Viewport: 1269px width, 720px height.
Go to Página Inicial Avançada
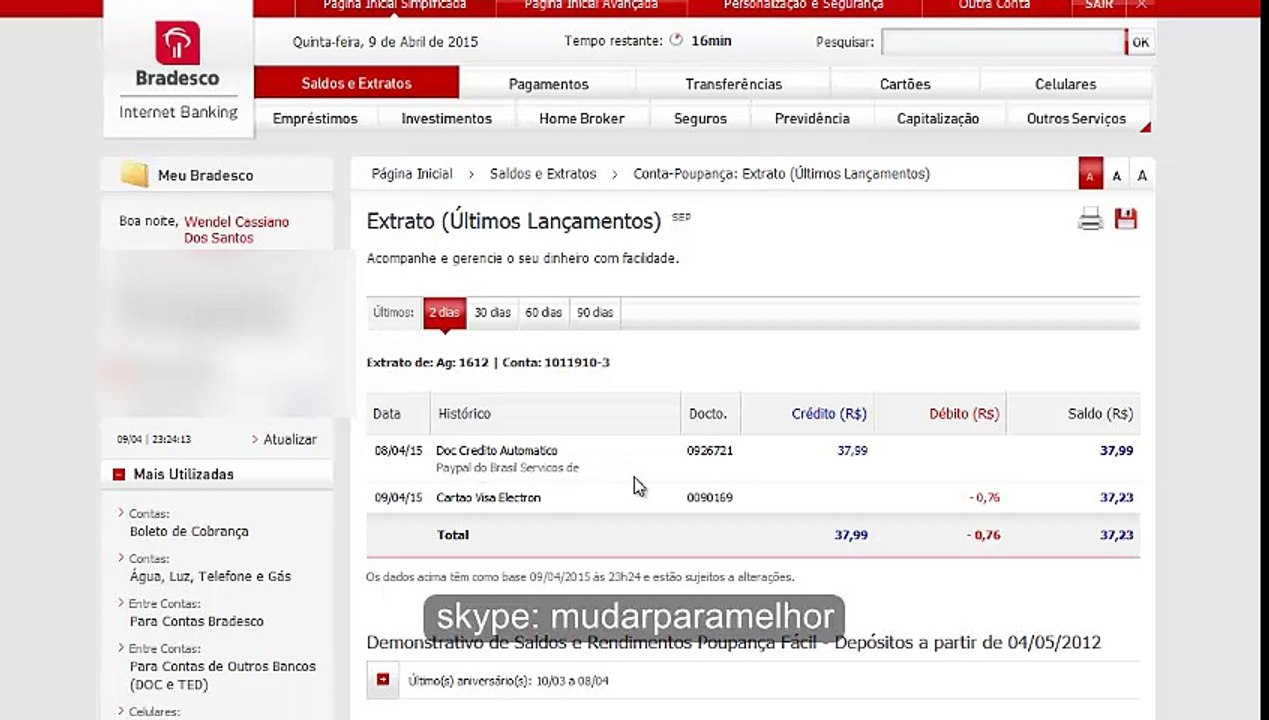tap(591, 5)
